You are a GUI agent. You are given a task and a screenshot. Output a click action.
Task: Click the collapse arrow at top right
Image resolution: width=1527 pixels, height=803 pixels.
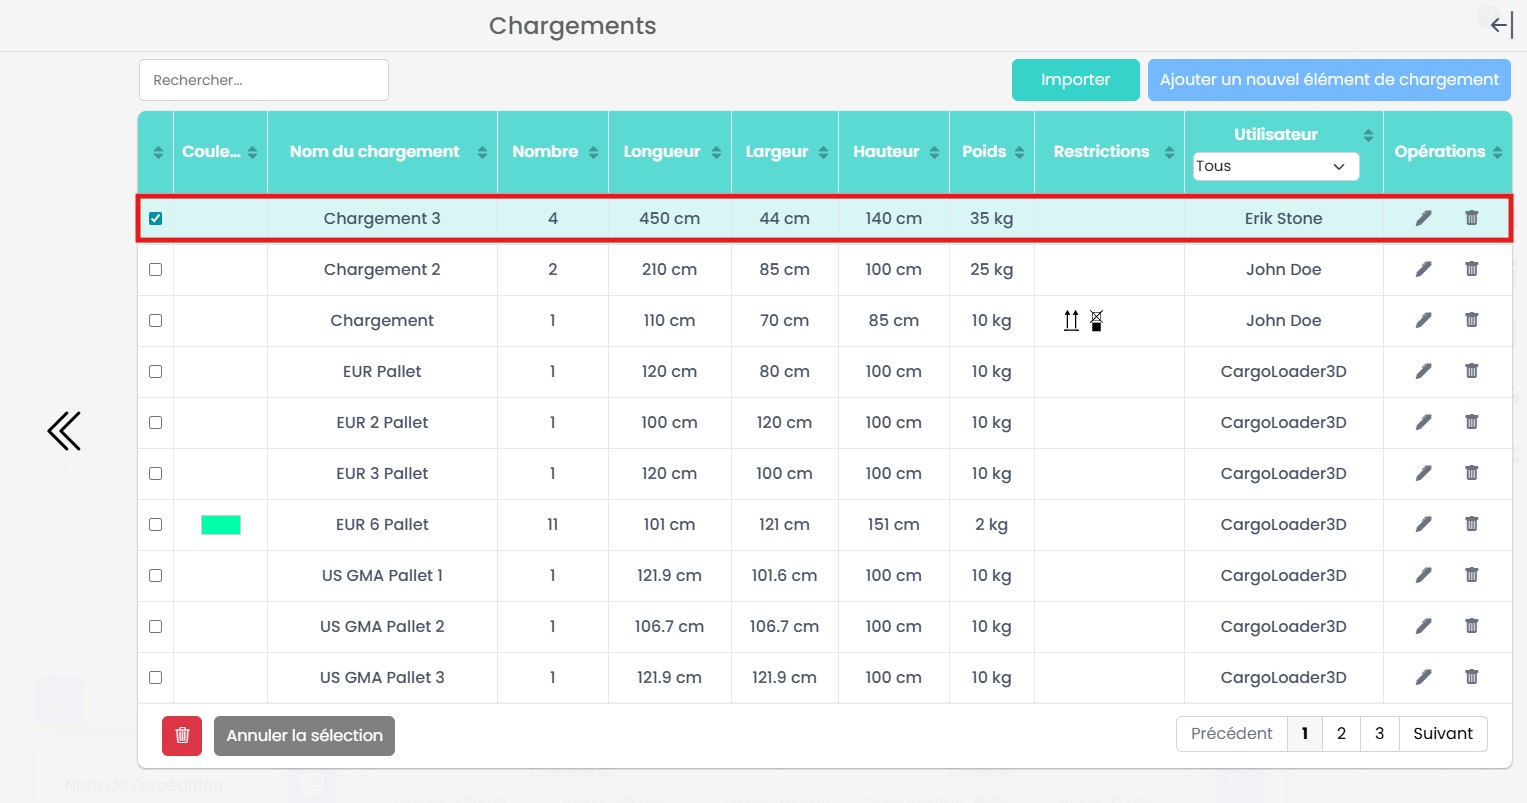point(1501,25)
